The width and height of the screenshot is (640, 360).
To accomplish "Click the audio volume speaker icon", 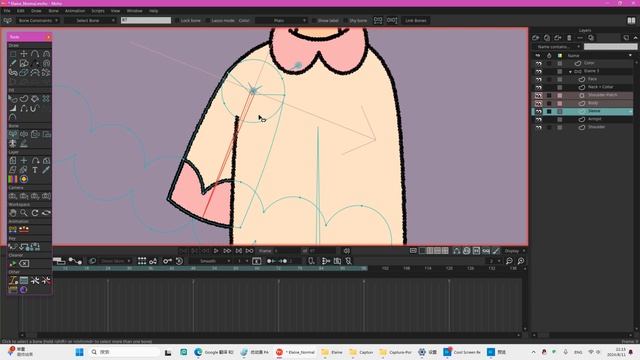I will pyautogui.click(x=347, y=251).
